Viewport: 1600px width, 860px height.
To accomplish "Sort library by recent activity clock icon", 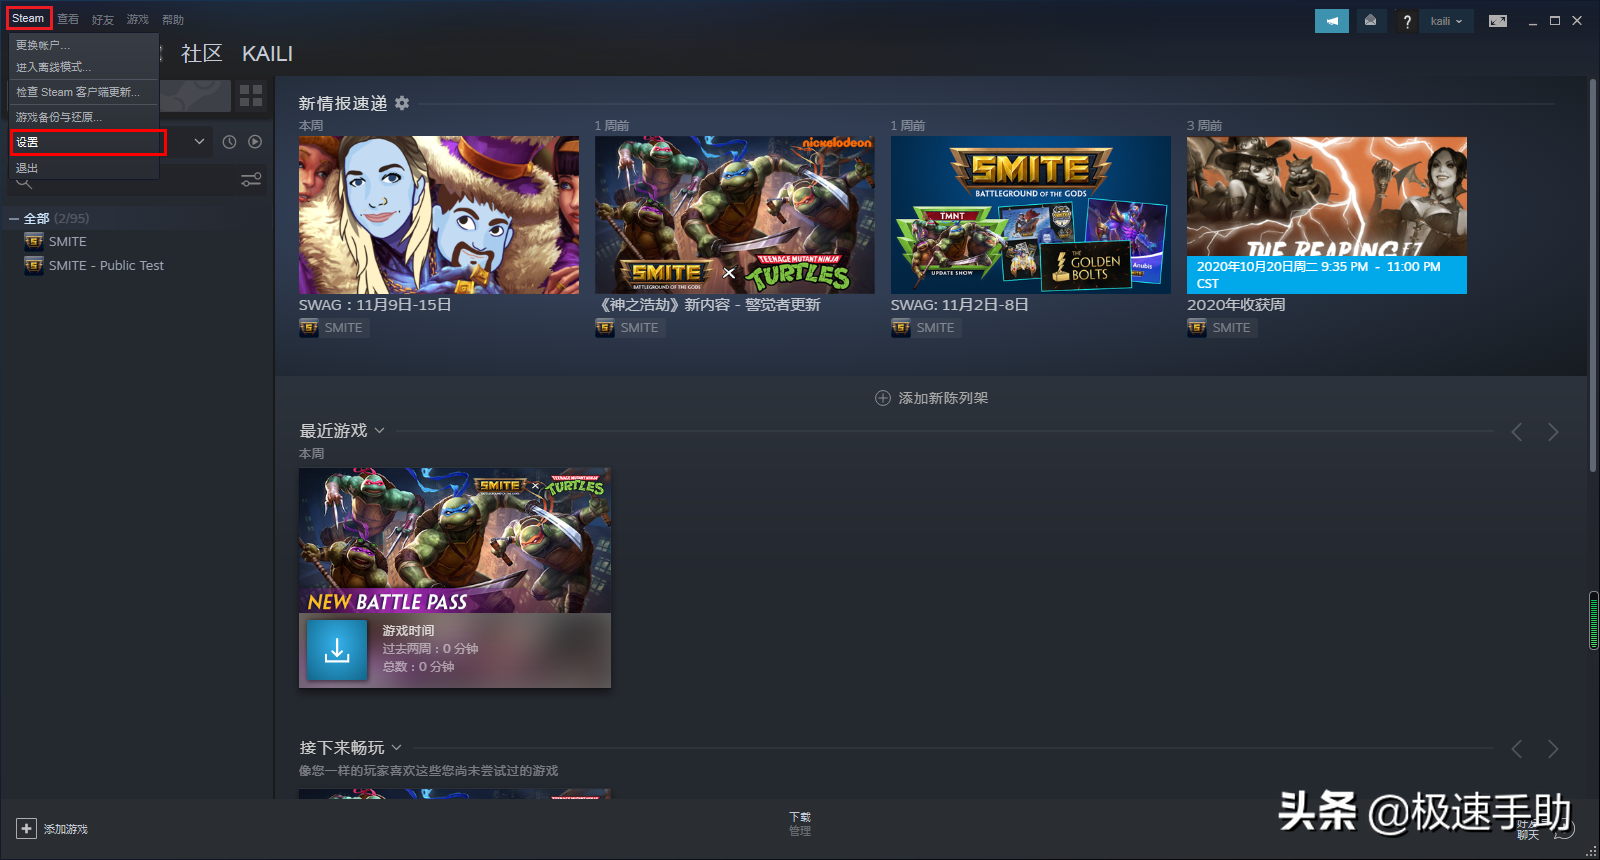I will click(229, 142).
